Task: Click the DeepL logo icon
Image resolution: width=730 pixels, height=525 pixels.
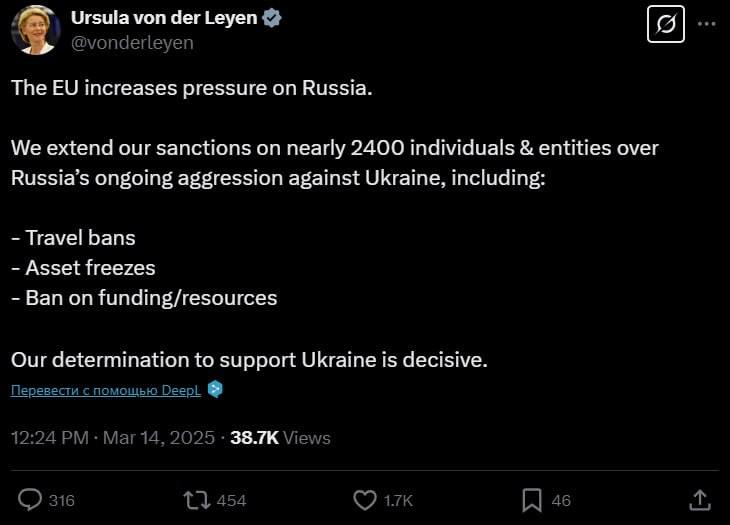Action: pyautogui.click(x=215, y=390)
